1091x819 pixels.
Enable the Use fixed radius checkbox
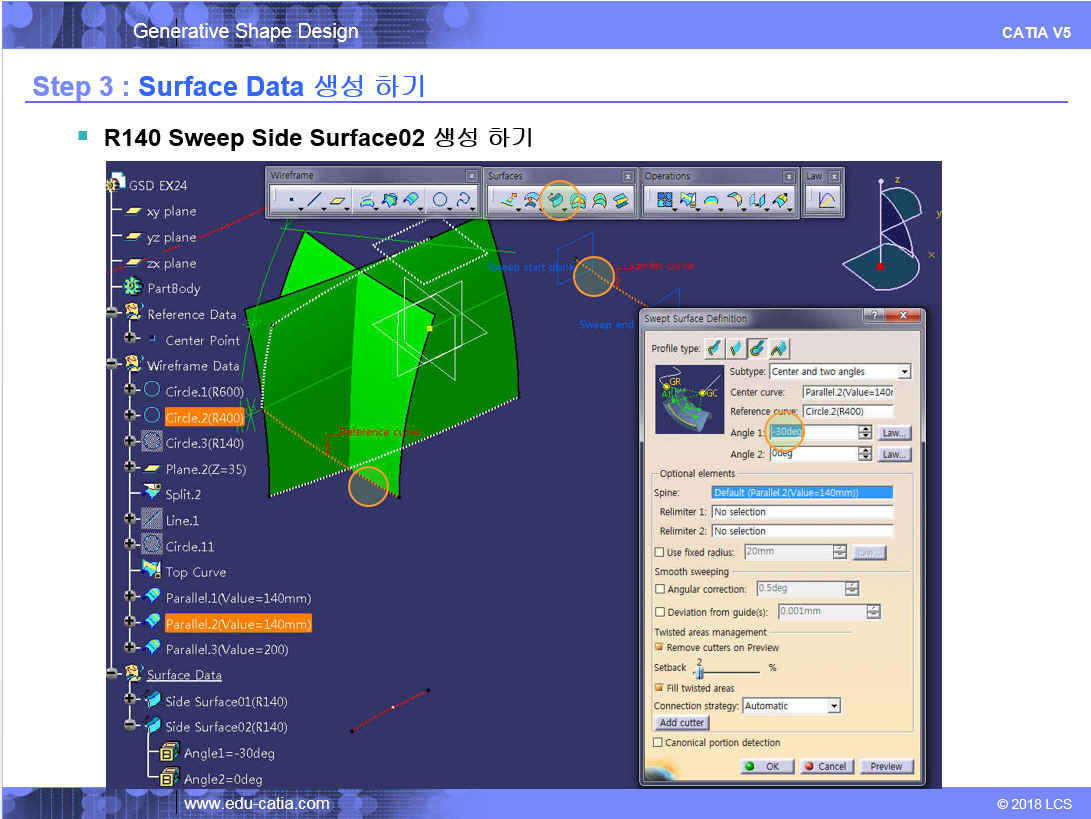point(659,552)
